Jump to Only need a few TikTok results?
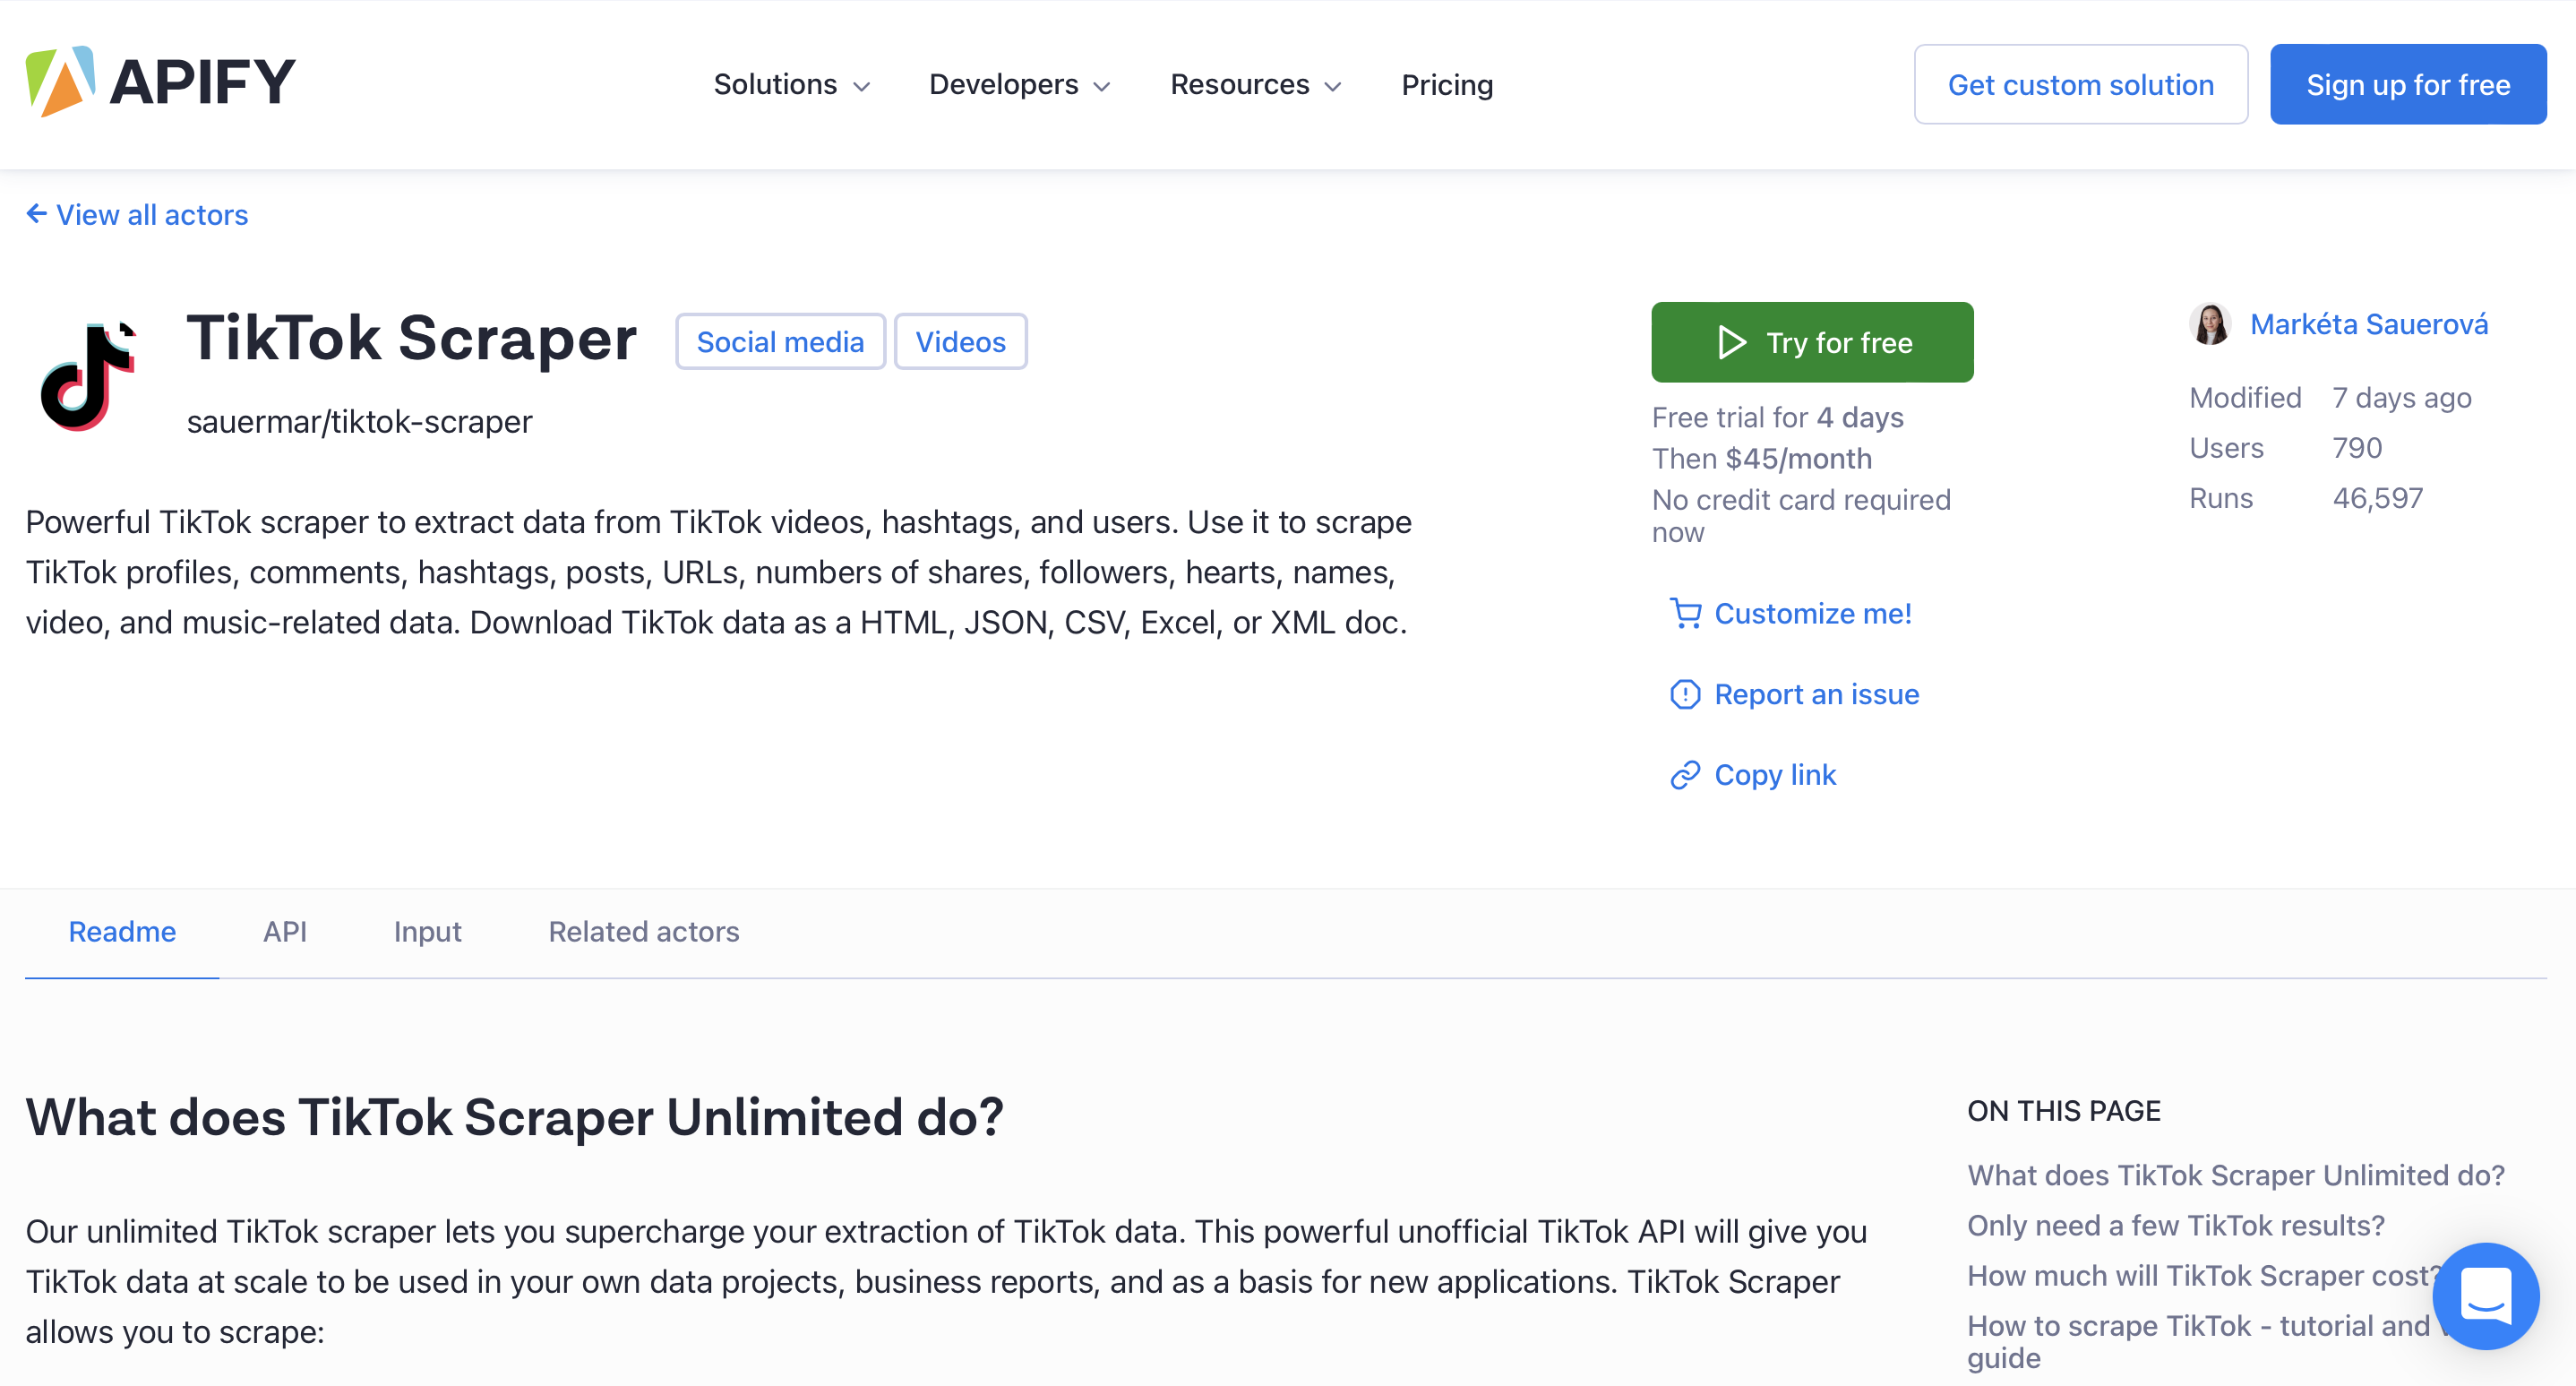 point(2176,1225)
